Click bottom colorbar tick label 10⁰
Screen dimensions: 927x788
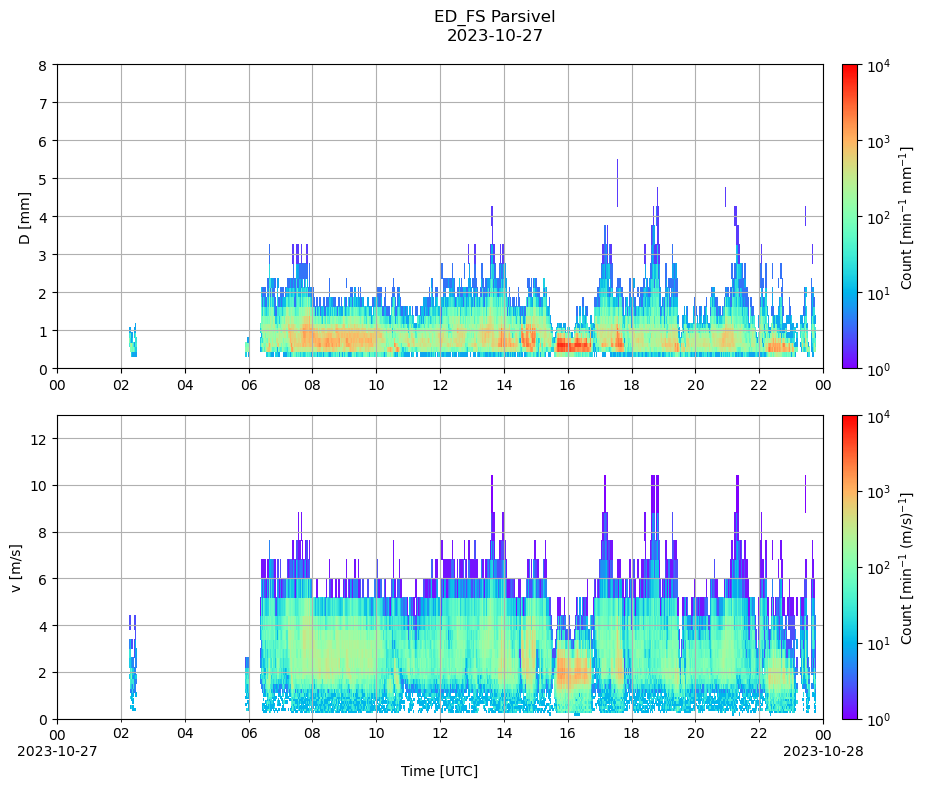tap(879, 721)
